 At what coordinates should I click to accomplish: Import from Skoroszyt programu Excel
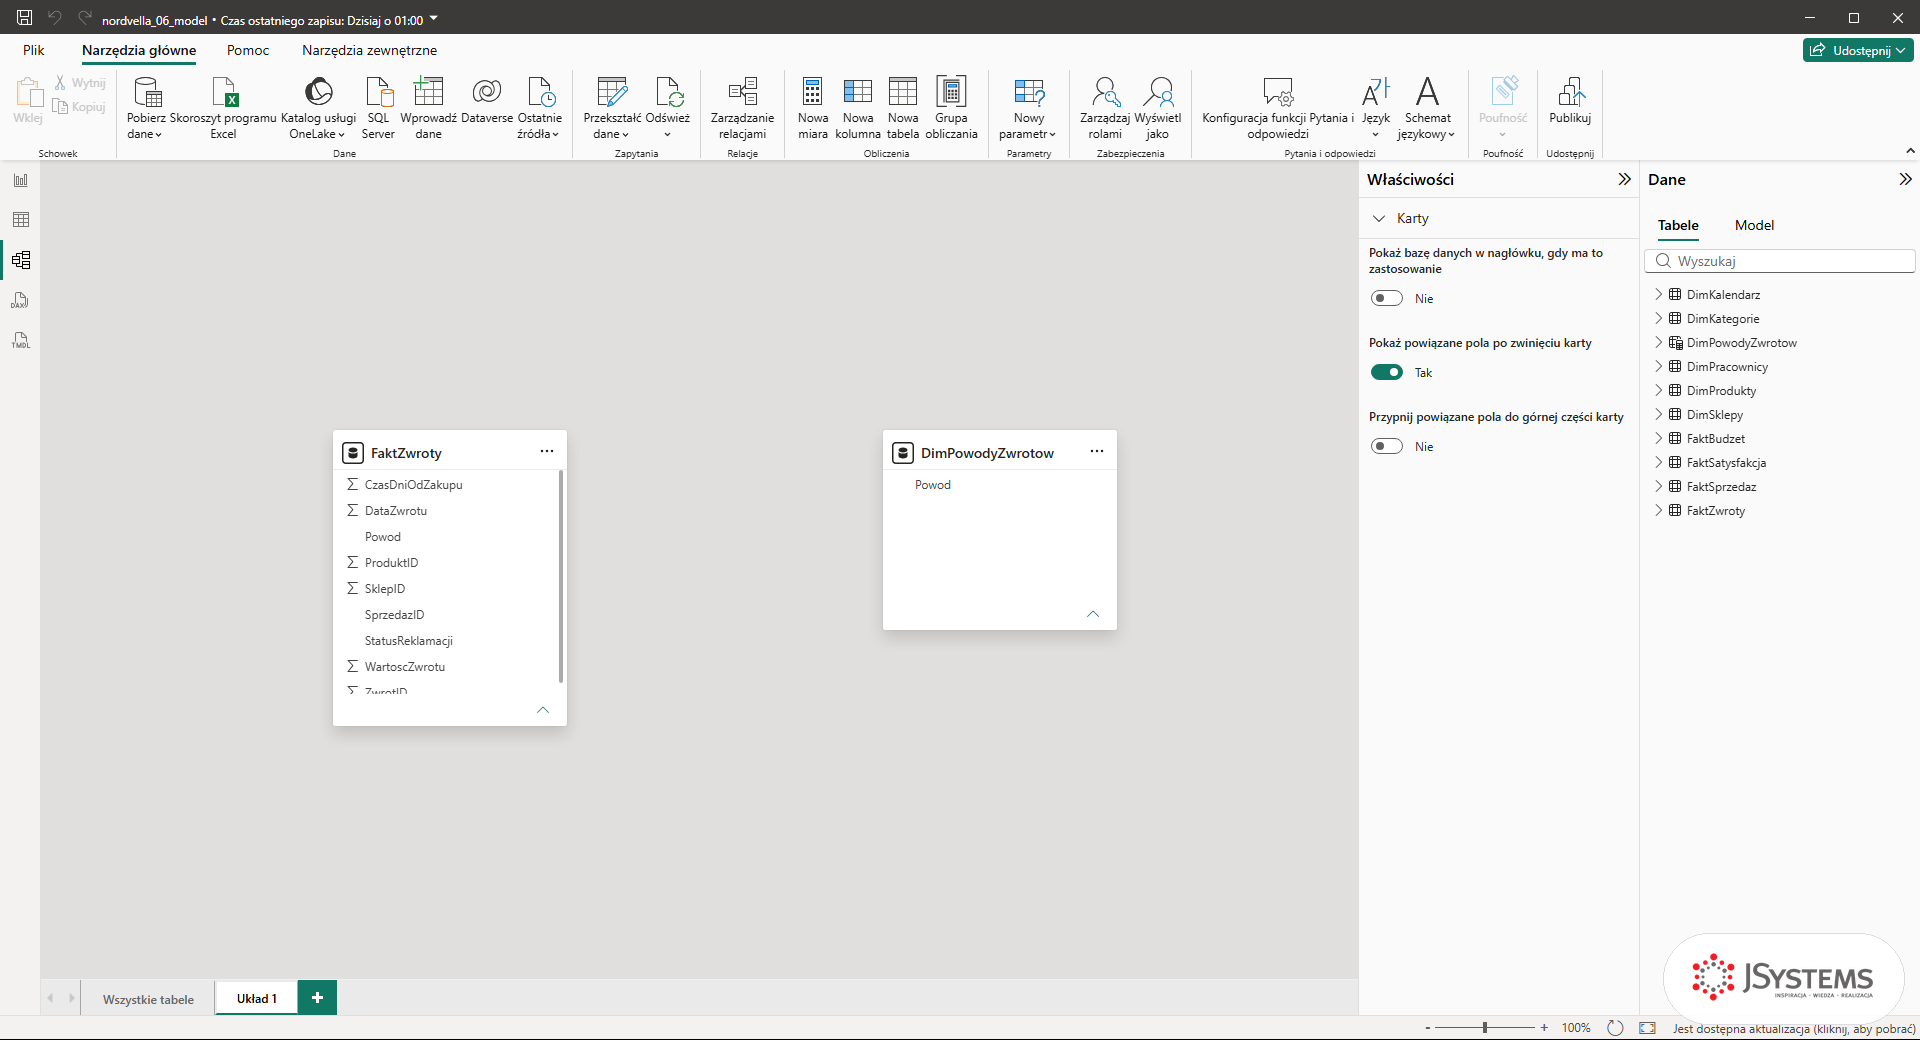223,108
